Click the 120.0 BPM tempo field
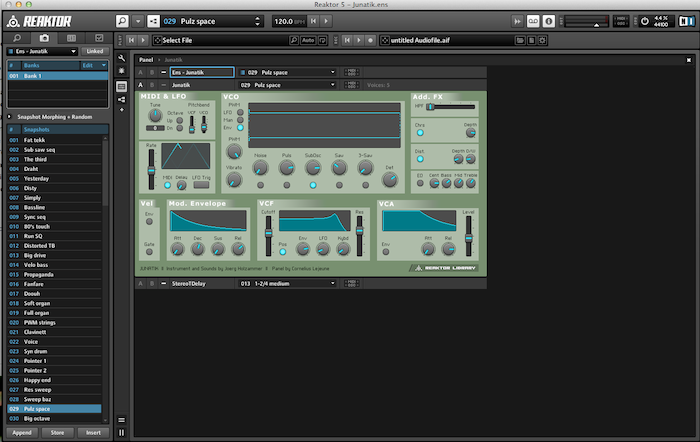The width and height of the screenshot is (700, 442). [288, 21]
